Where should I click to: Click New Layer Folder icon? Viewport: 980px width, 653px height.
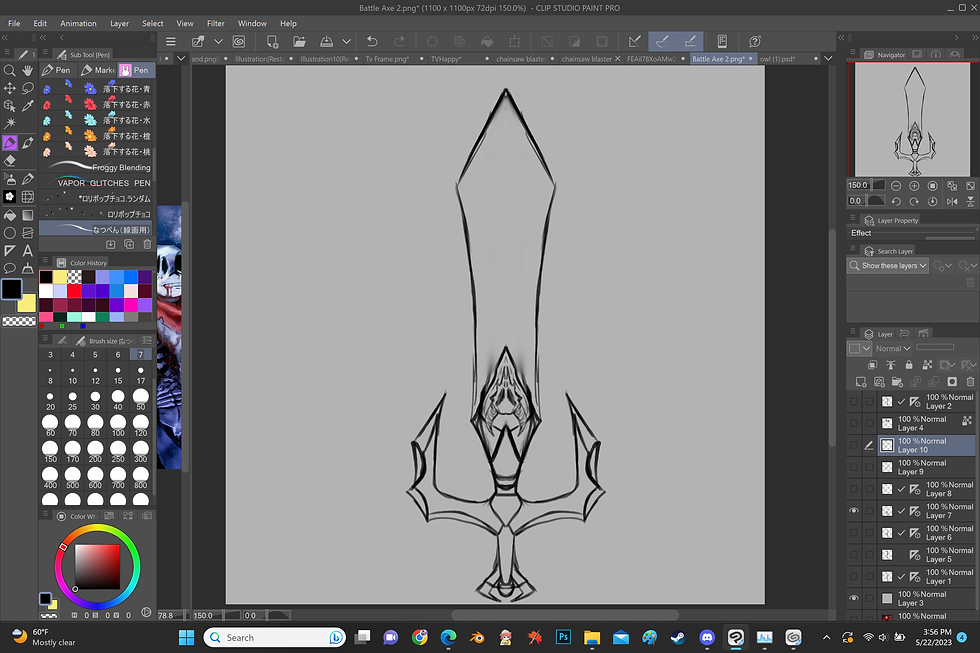tap(897, 382)
